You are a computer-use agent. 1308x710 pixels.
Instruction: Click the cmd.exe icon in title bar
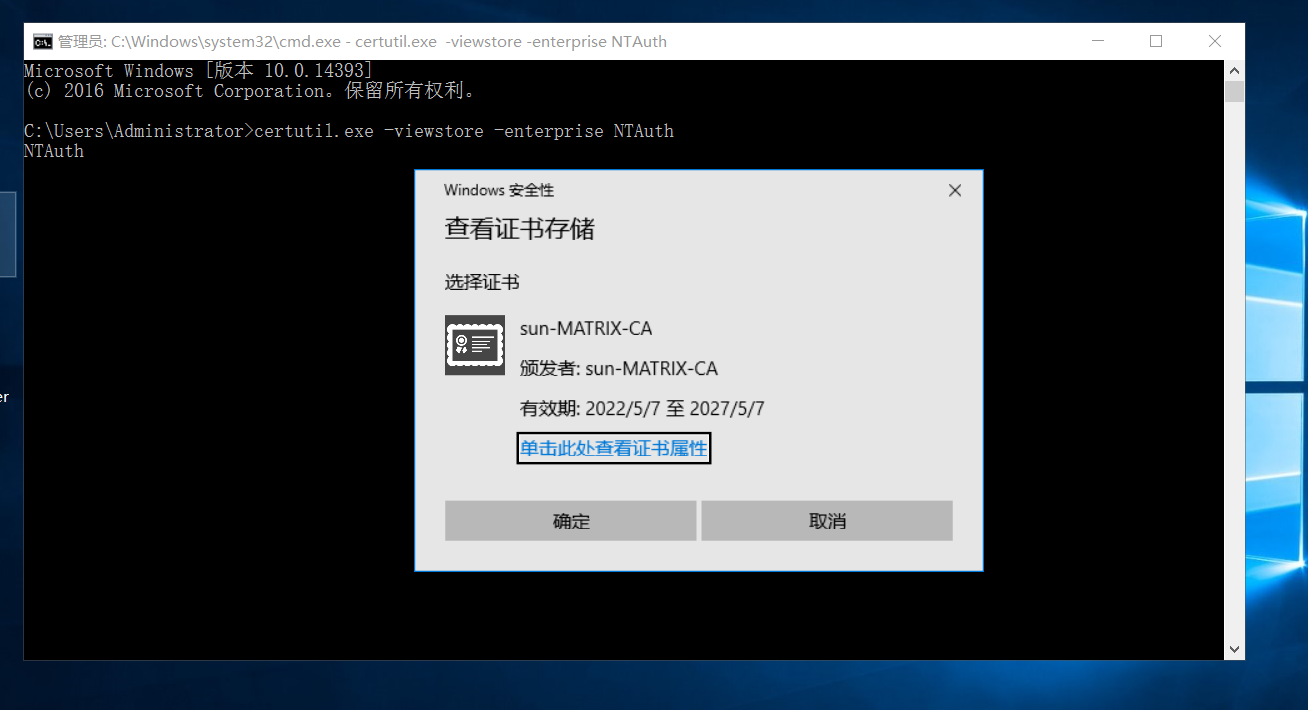(x=43, y=42)
